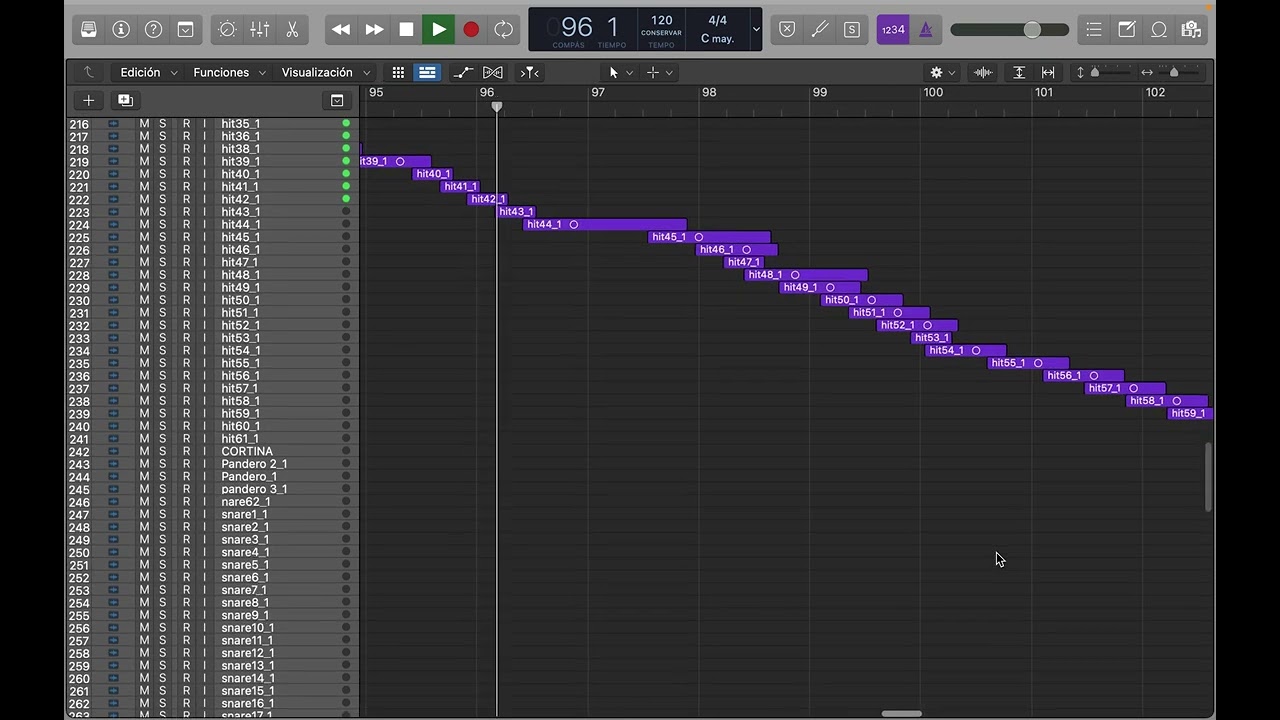The width and height of the screenshot is (1280, 720).
Task: Toggle the toolbar display icon
Action: (x=185, y=30)
